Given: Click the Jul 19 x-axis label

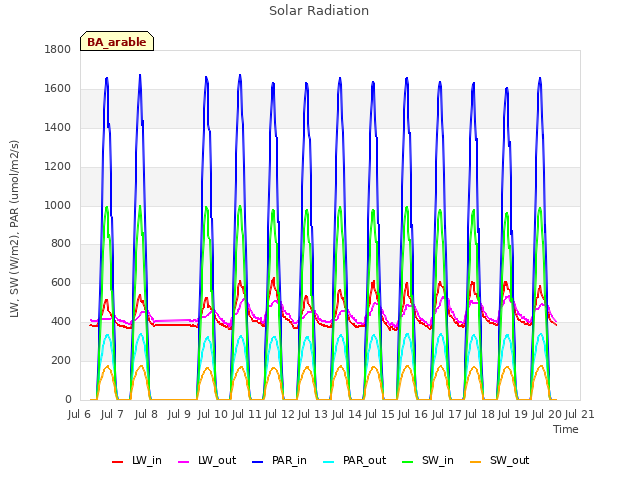Looking at the screenshot, I should click(x=513, y=415).
